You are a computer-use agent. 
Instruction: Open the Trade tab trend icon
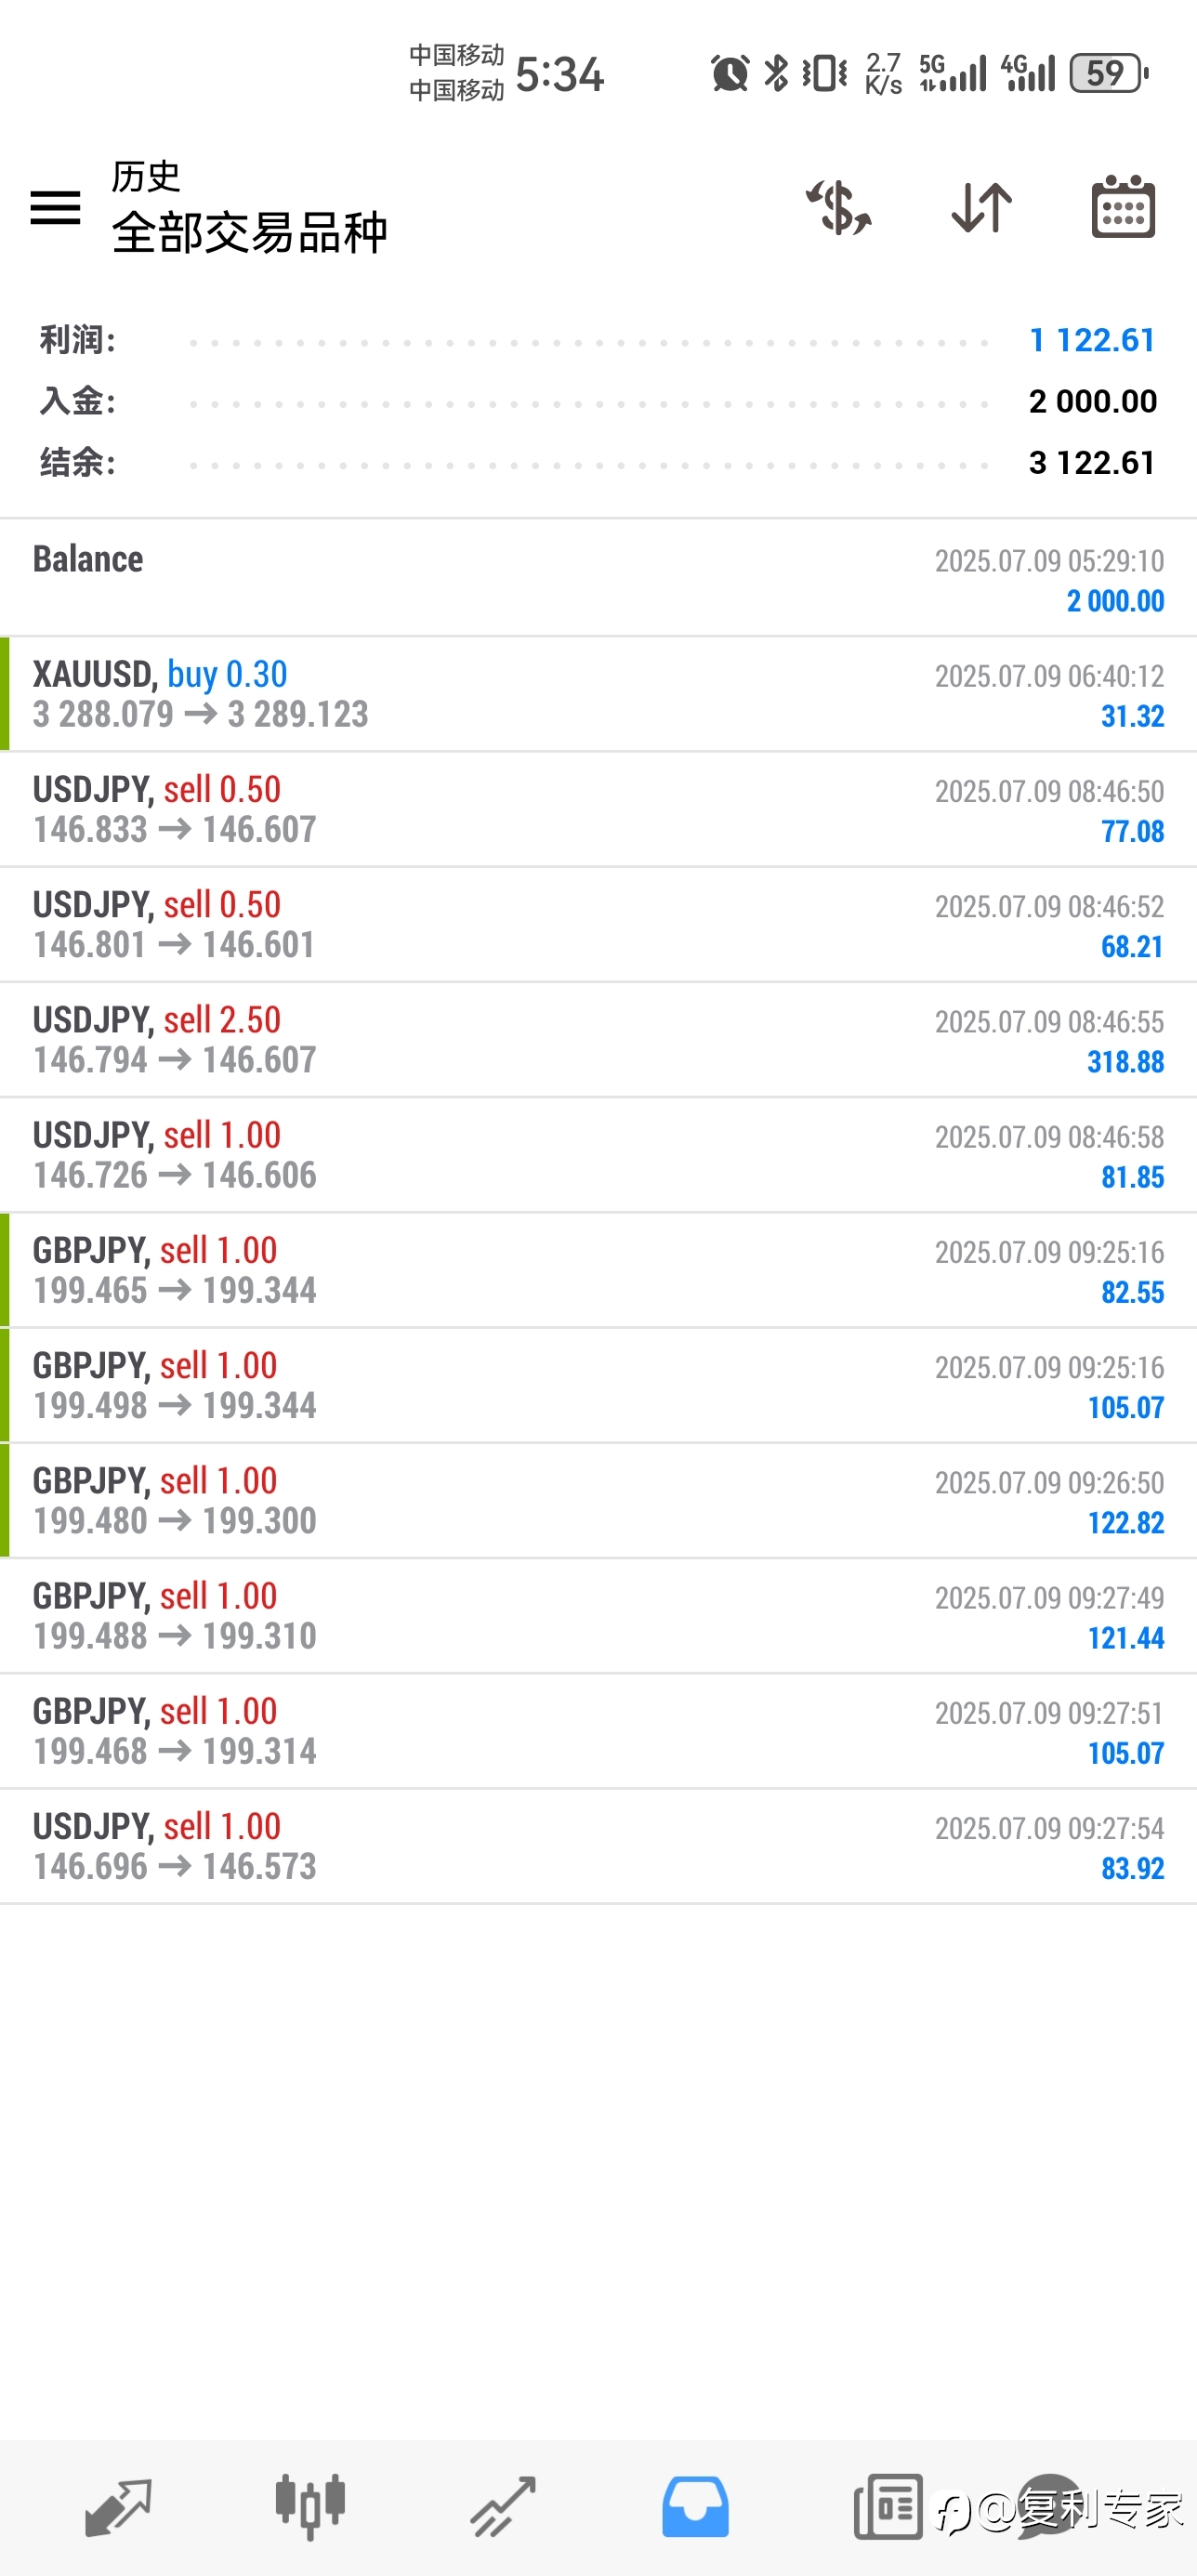[x=503, y=2507]
